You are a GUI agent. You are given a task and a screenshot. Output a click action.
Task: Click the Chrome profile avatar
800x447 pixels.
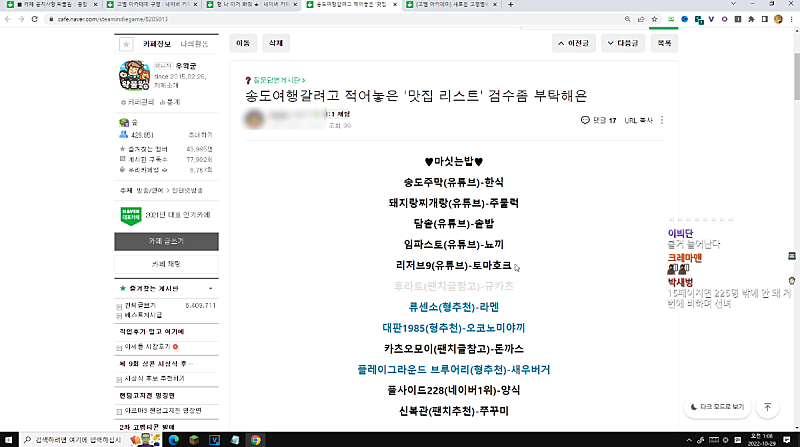coord(778,19)
